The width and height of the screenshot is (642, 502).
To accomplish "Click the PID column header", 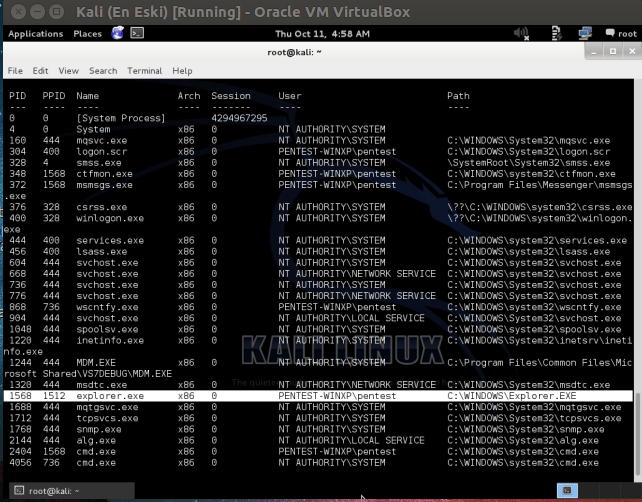I will click(x=18, y=96).
